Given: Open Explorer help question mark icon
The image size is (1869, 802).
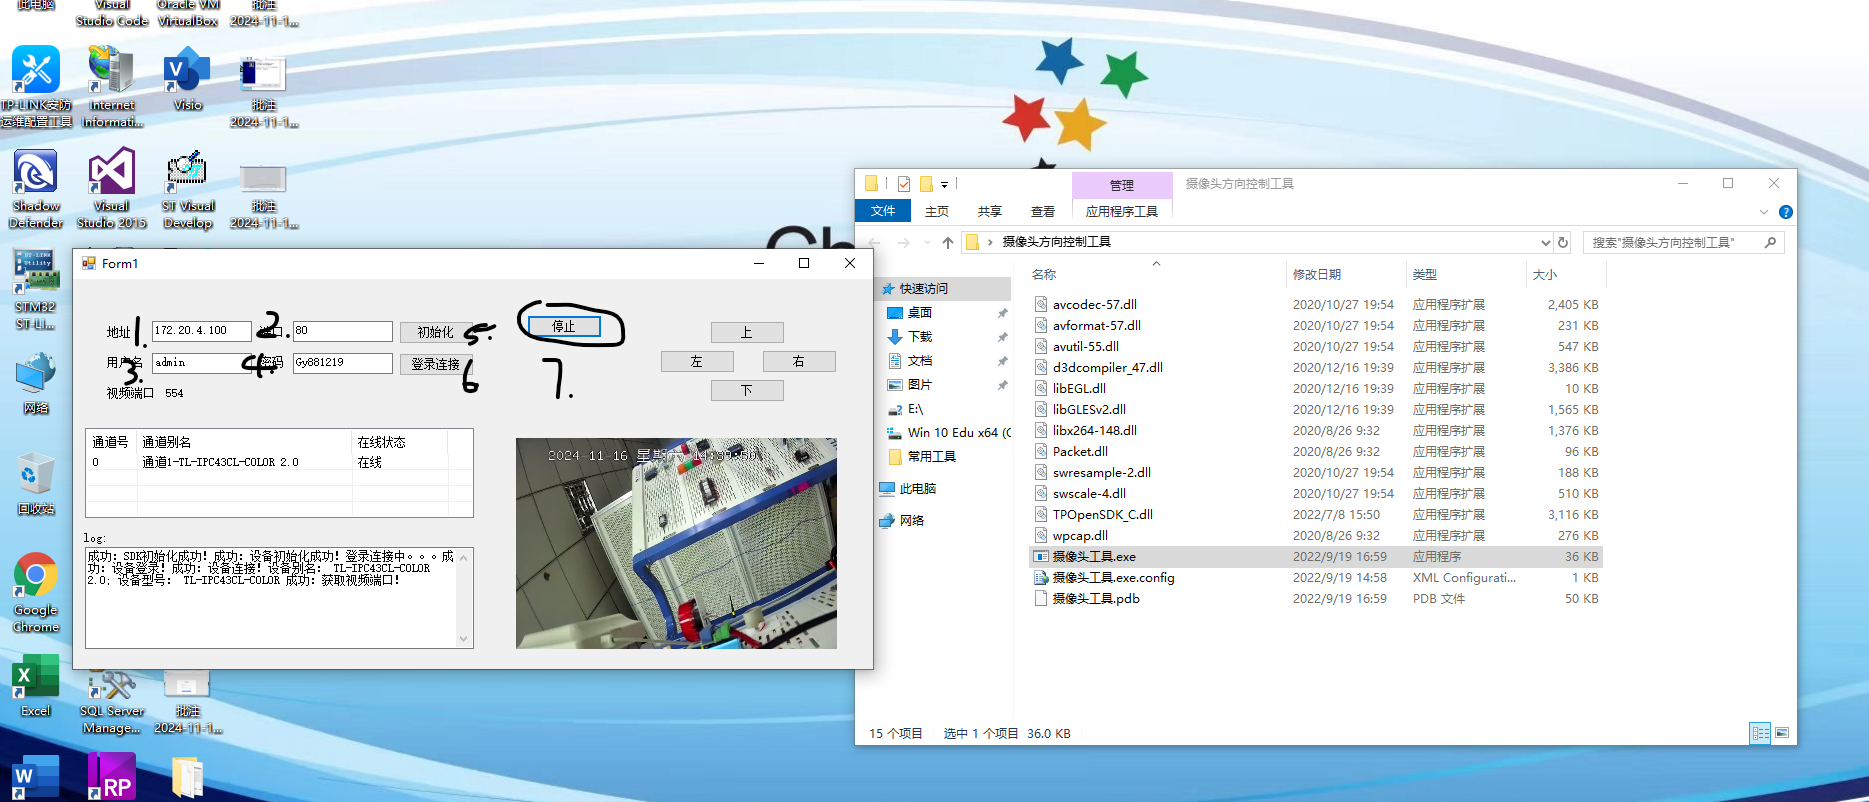Looking at the screenshot, I should tap(1786, 212).
